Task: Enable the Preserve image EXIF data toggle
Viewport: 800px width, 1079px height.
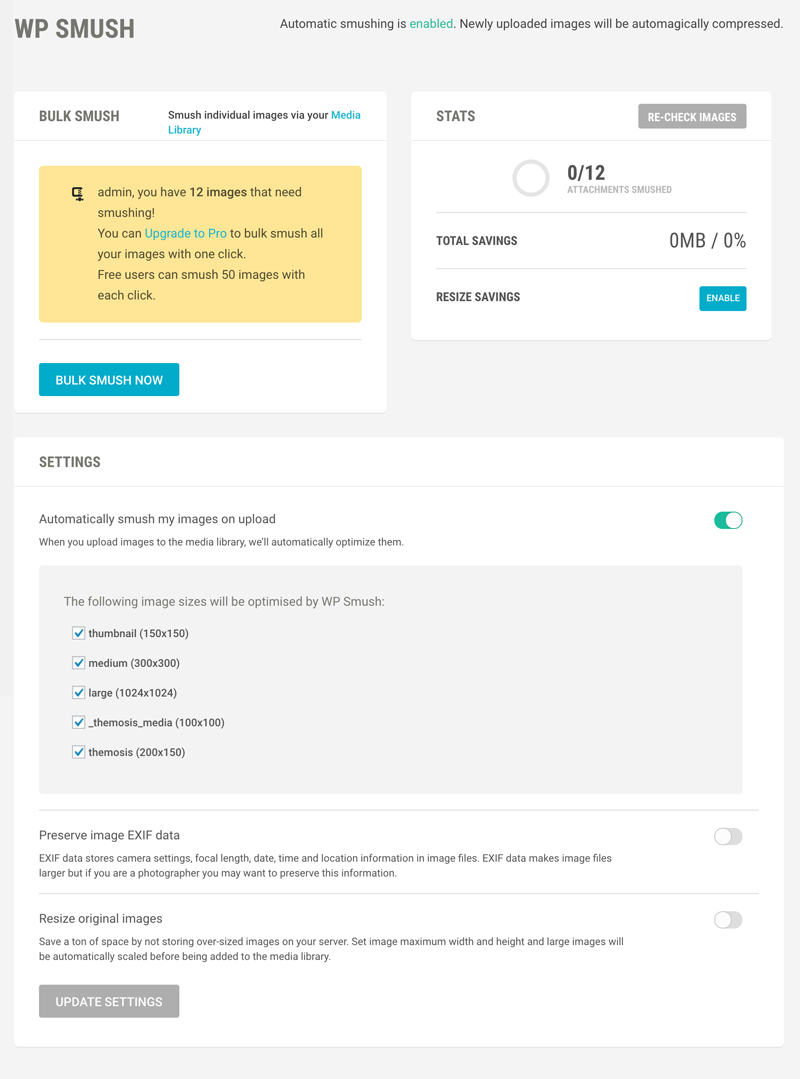Action: [728, 836]
